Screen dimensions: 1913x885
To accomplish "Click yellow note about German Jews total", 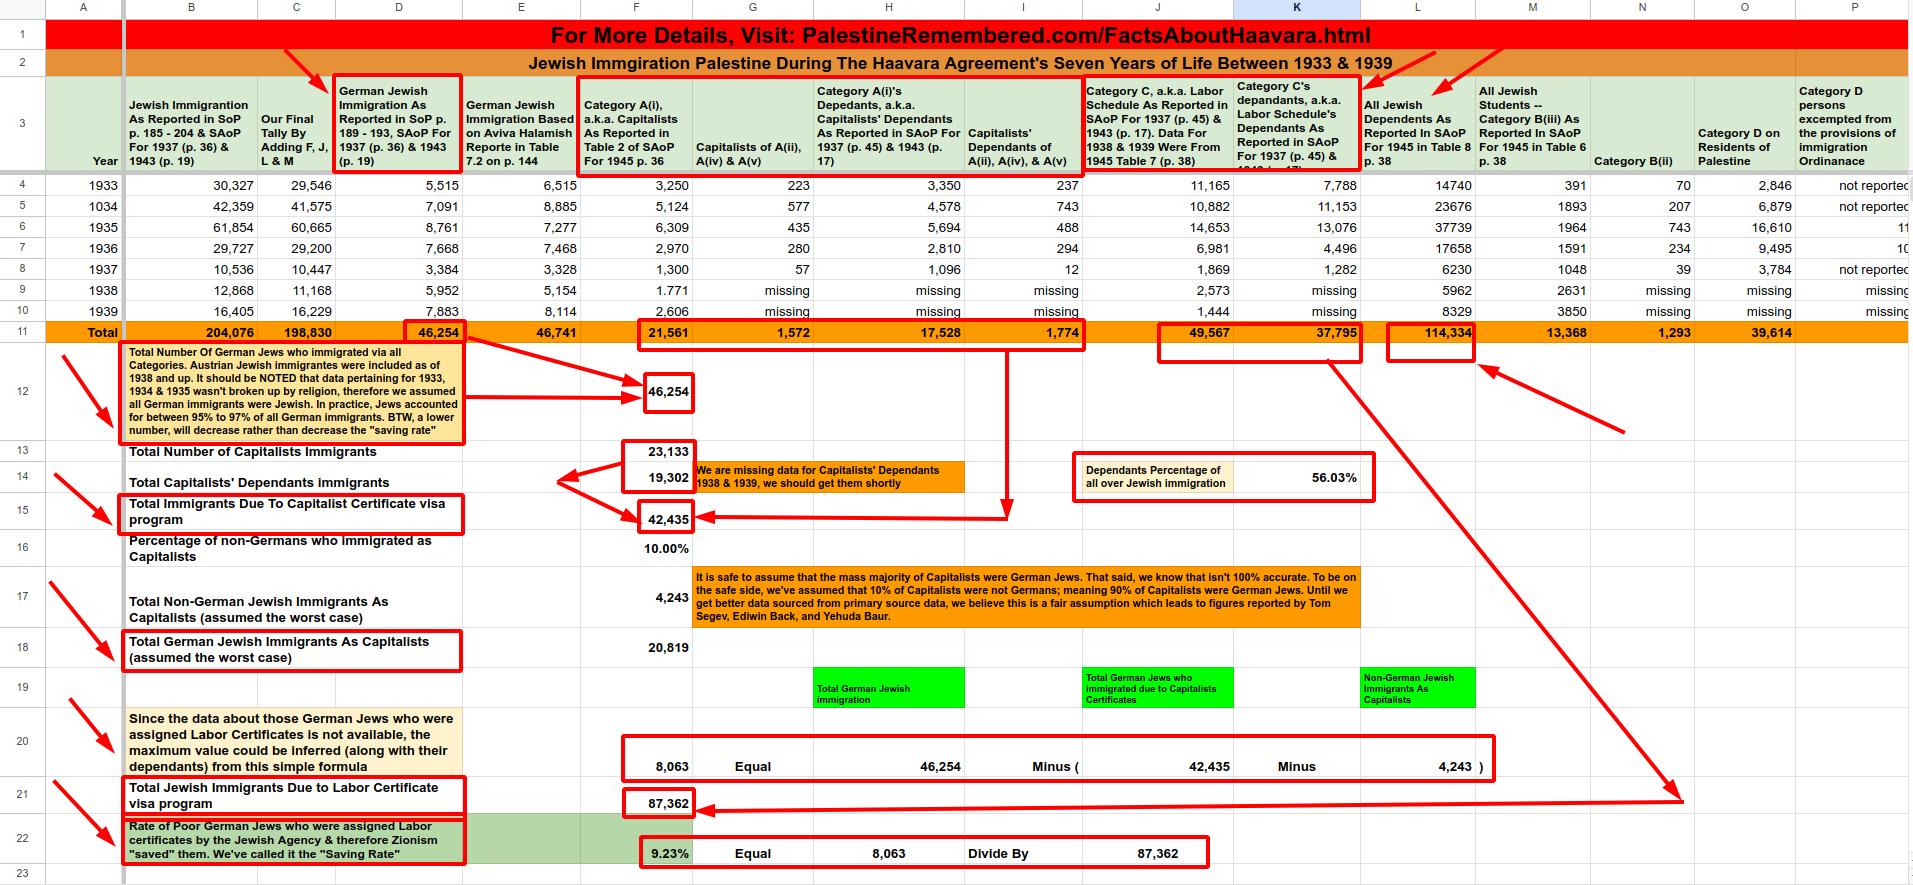I will (293, 392).
